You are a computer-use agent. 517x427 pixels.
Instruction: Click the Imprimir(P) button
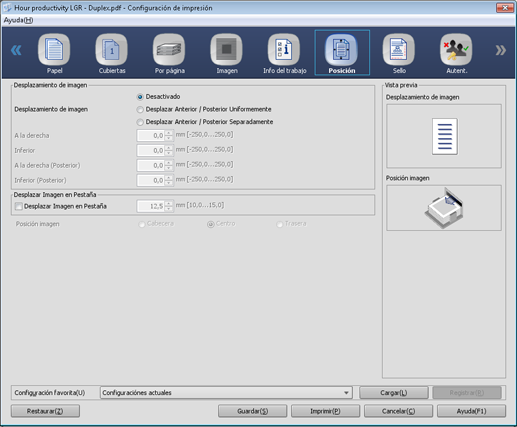pos(325,411)
